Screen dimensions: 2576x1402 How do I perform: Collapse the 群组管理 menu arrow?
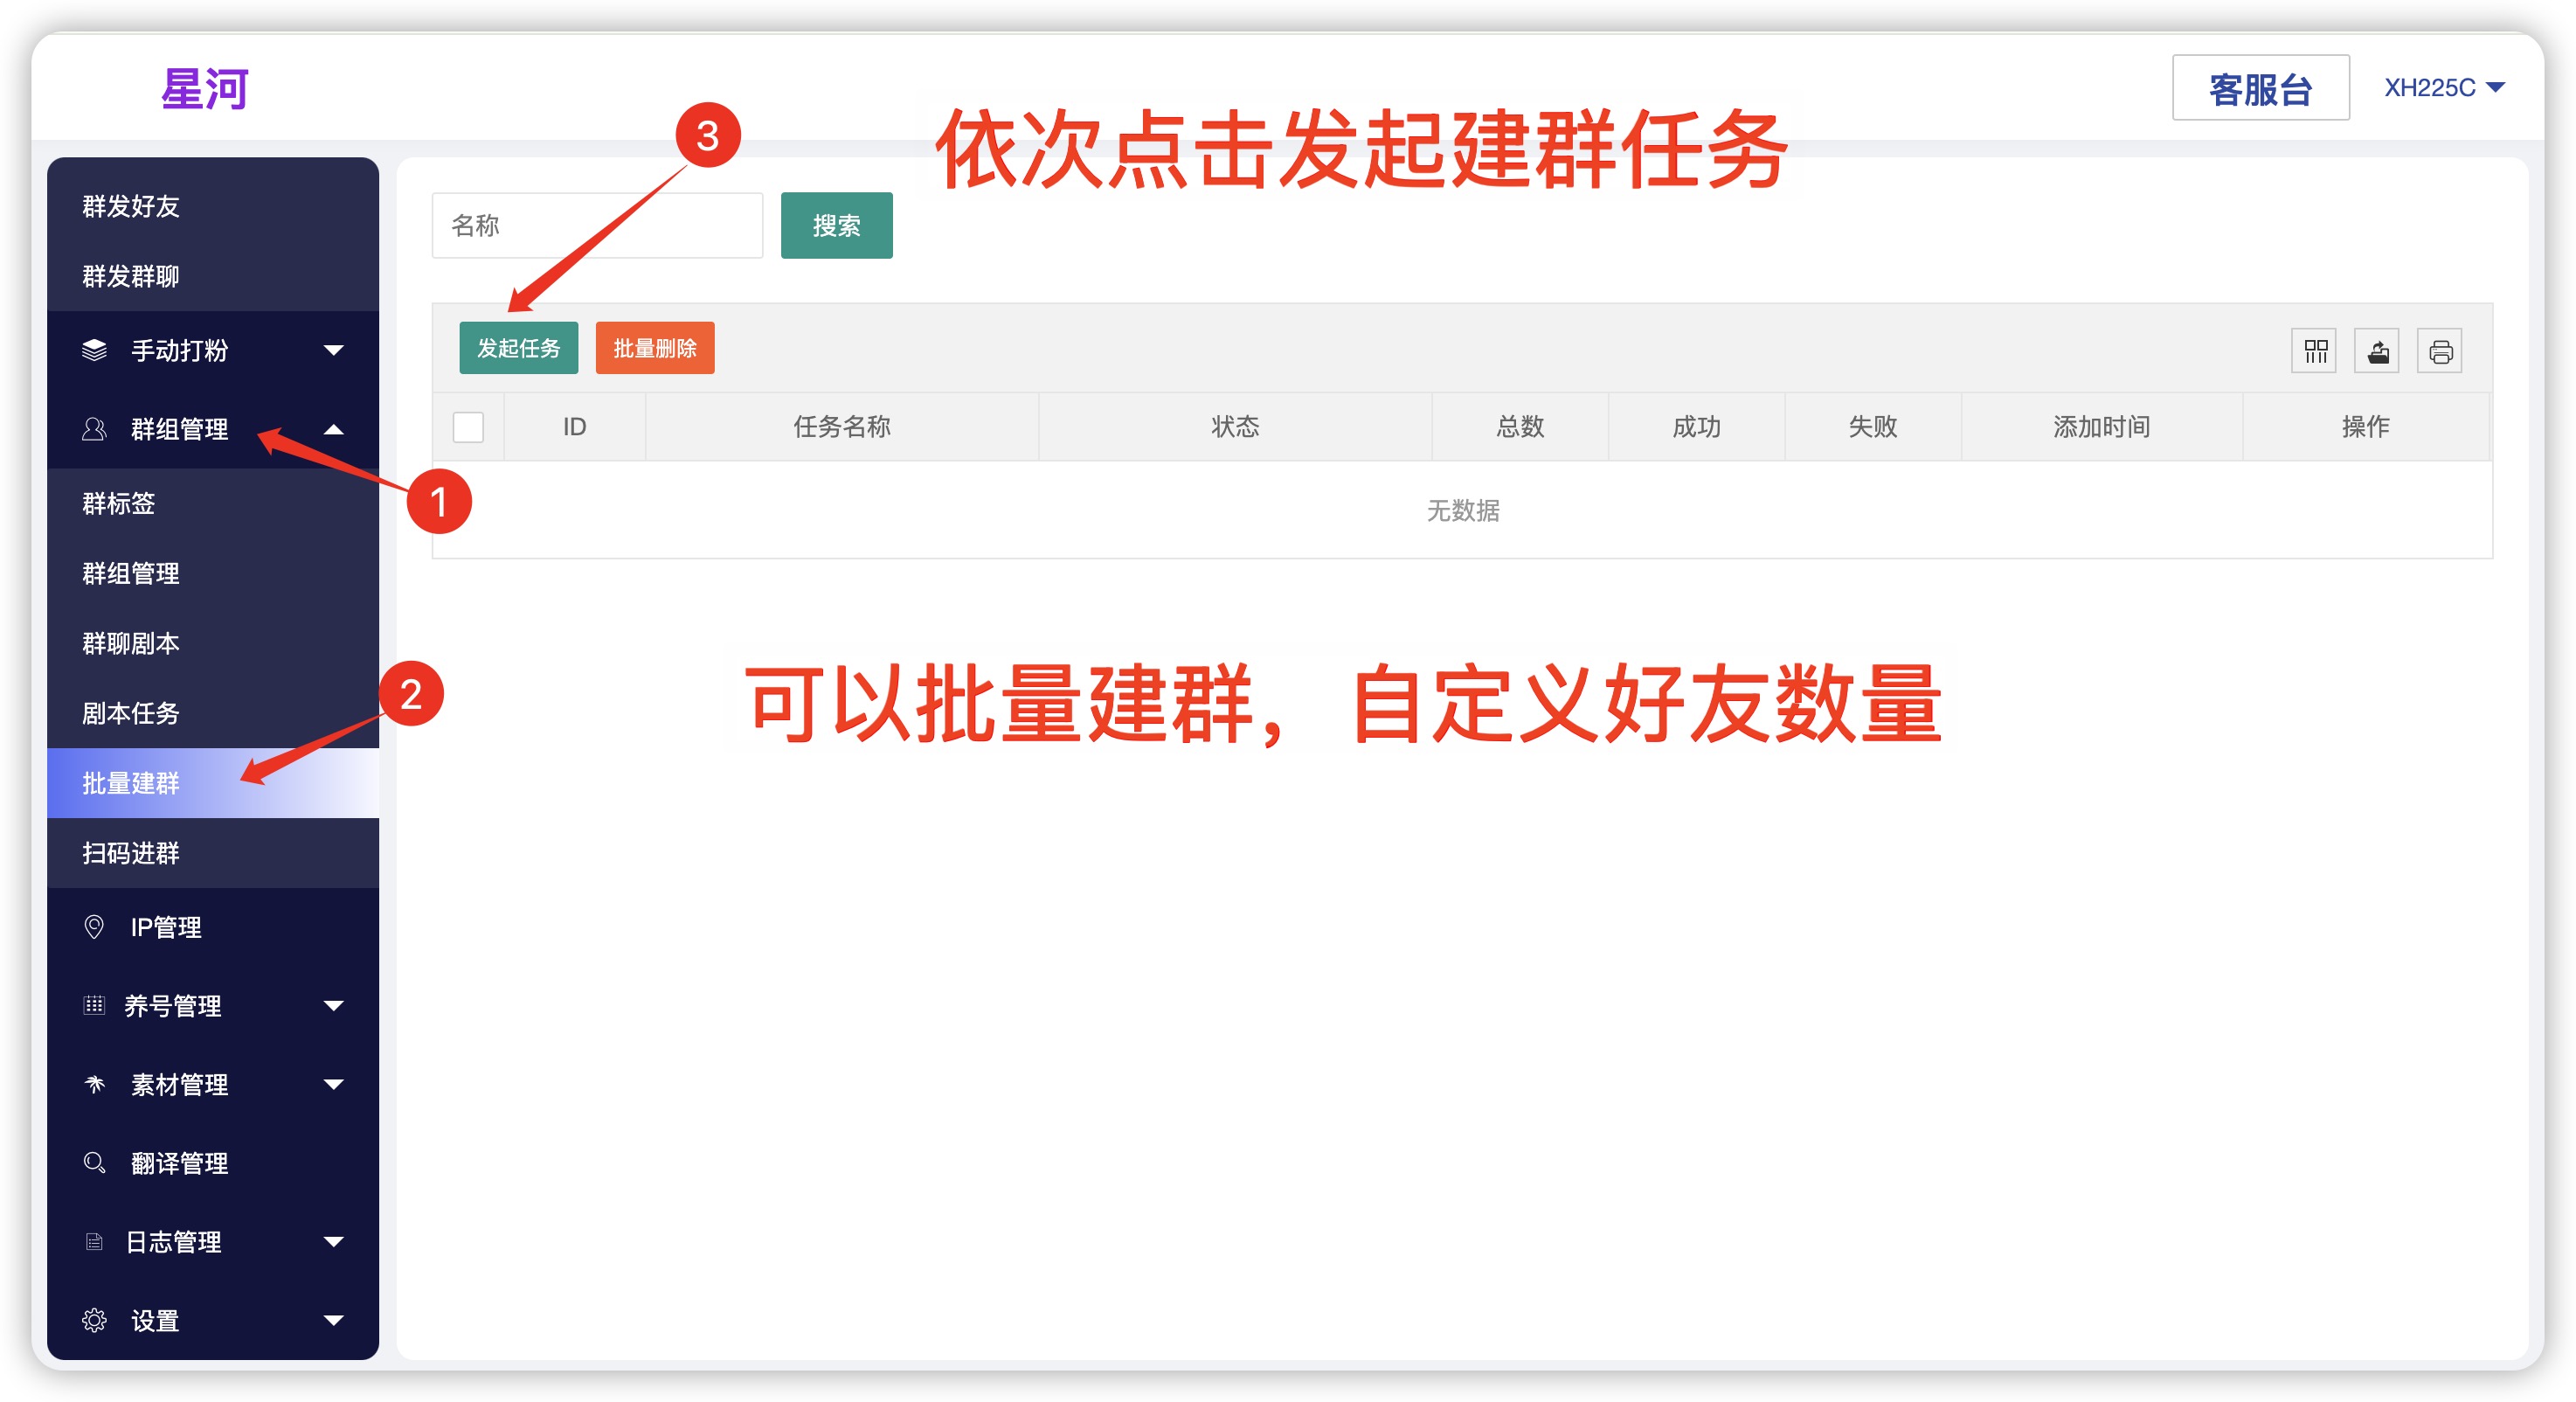(334, 429)
